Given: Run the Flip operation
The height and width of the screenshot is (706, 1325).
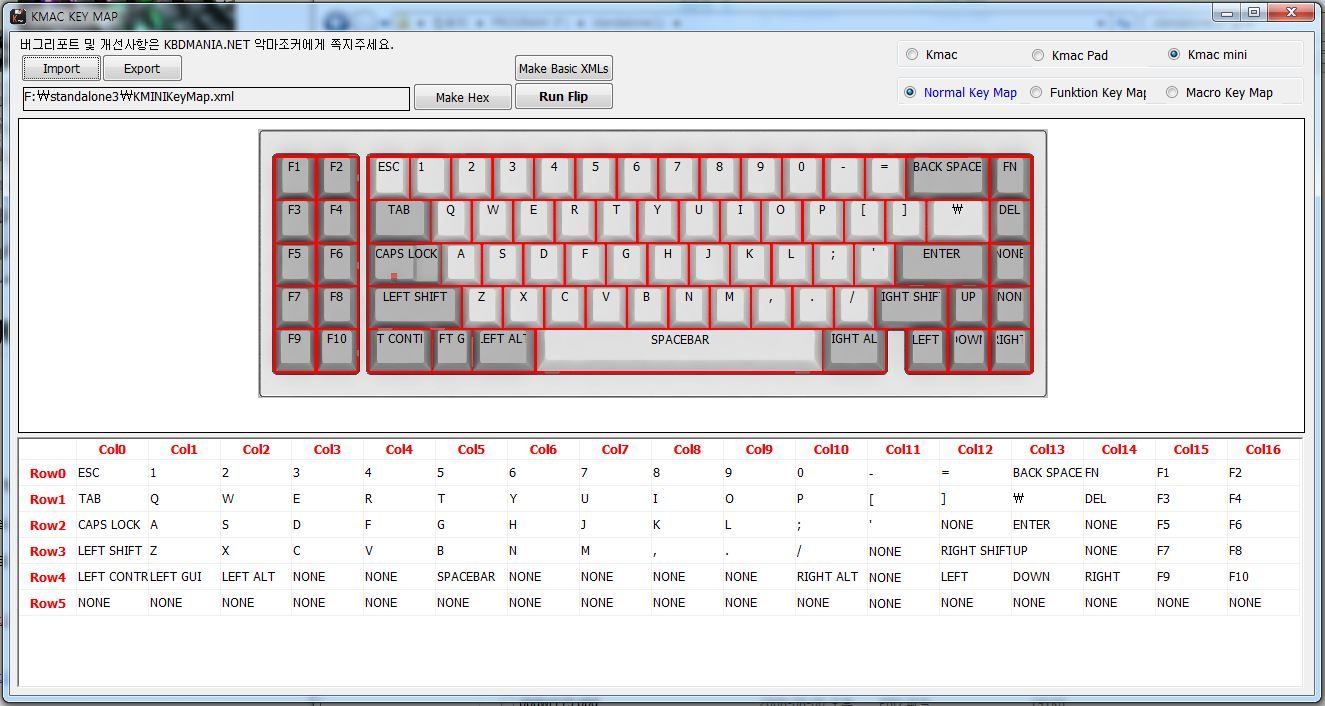Looking at the screenshot, I should pos(563,97).
